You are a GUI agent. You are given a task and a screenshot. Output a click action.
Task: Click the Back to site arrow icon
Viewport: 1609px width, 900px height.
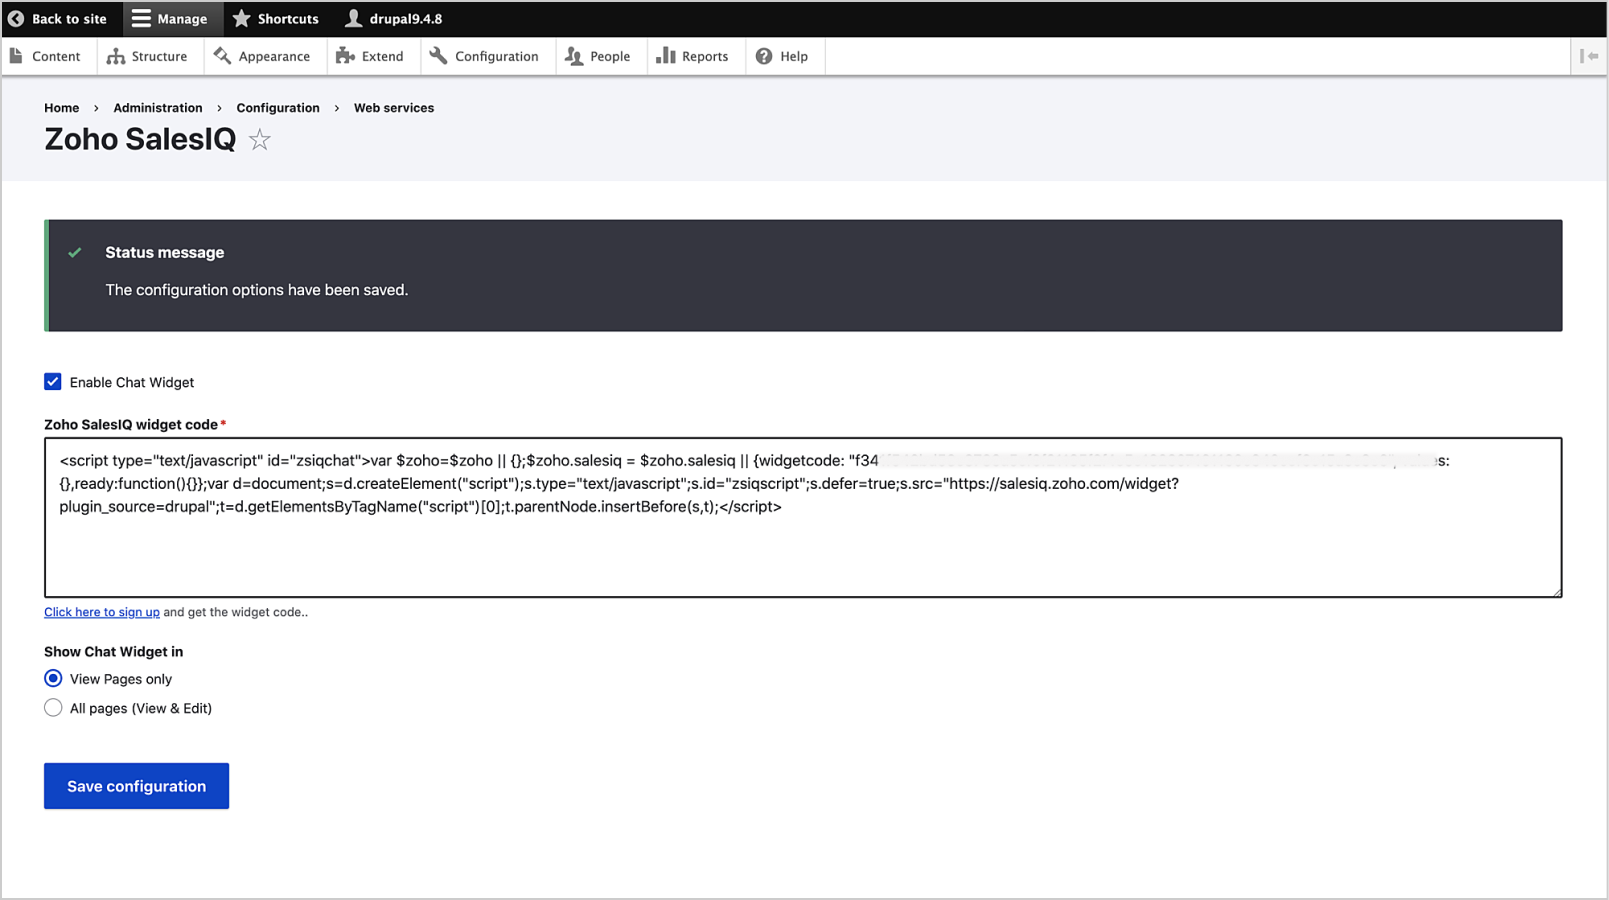click(16, 19)
